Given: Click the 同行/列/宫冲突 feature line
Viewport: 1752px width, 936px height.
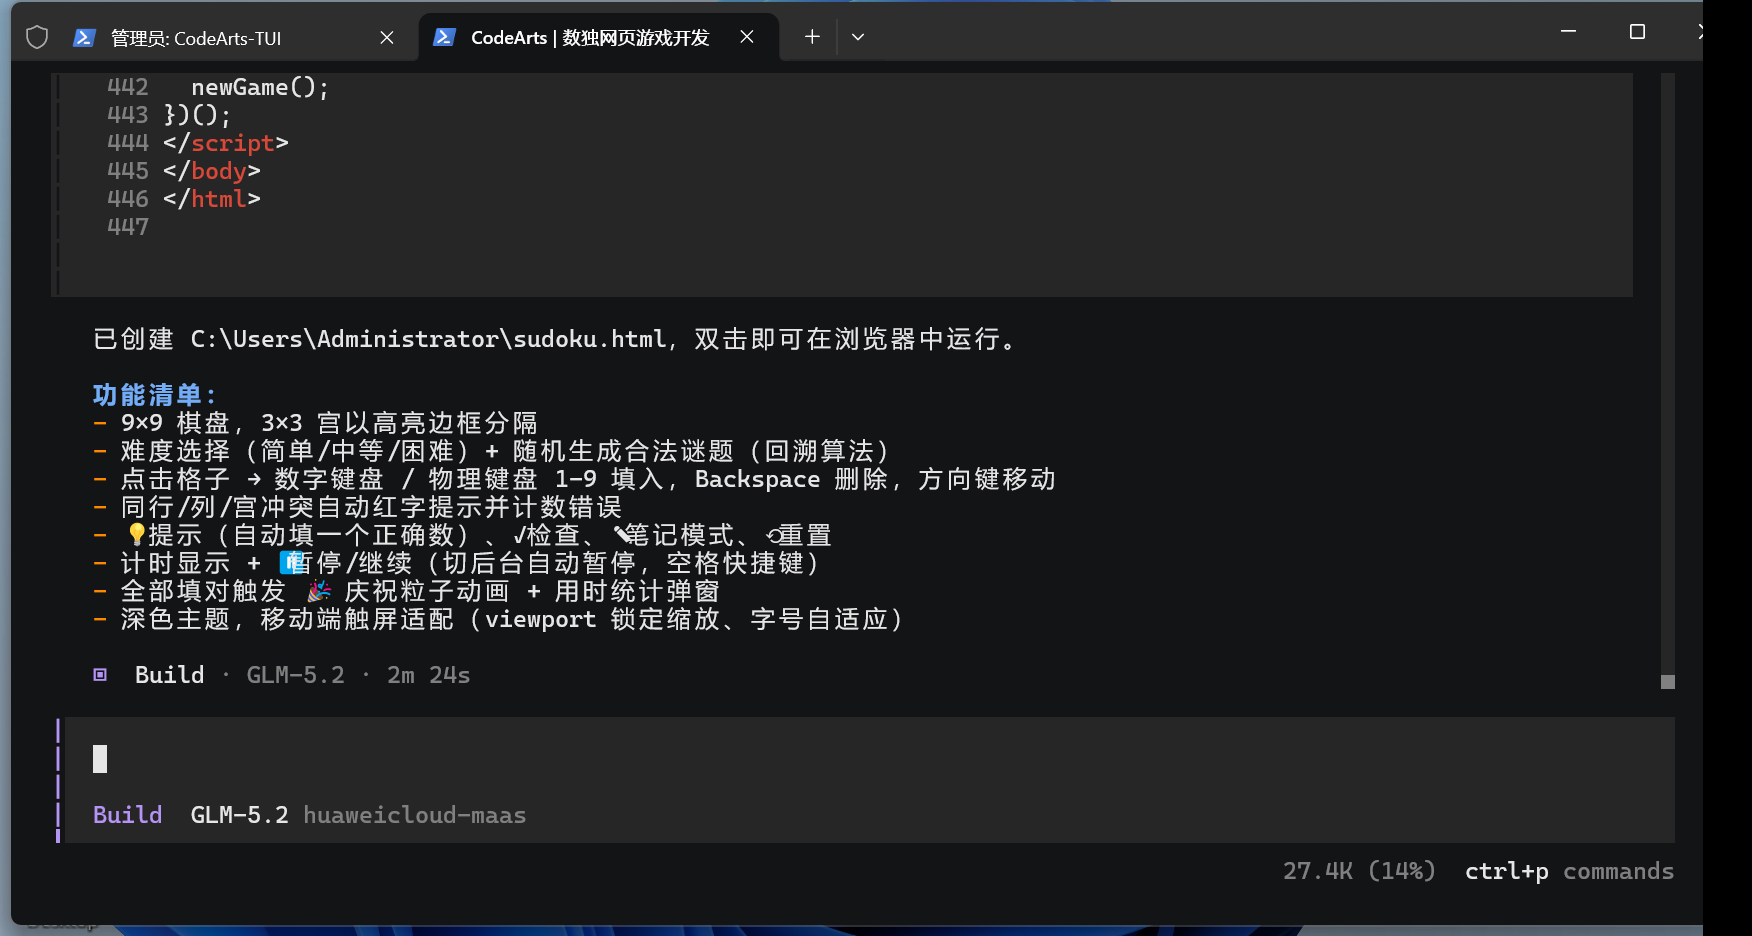Looking at the screenshot, I should click(x=358, y=507).
